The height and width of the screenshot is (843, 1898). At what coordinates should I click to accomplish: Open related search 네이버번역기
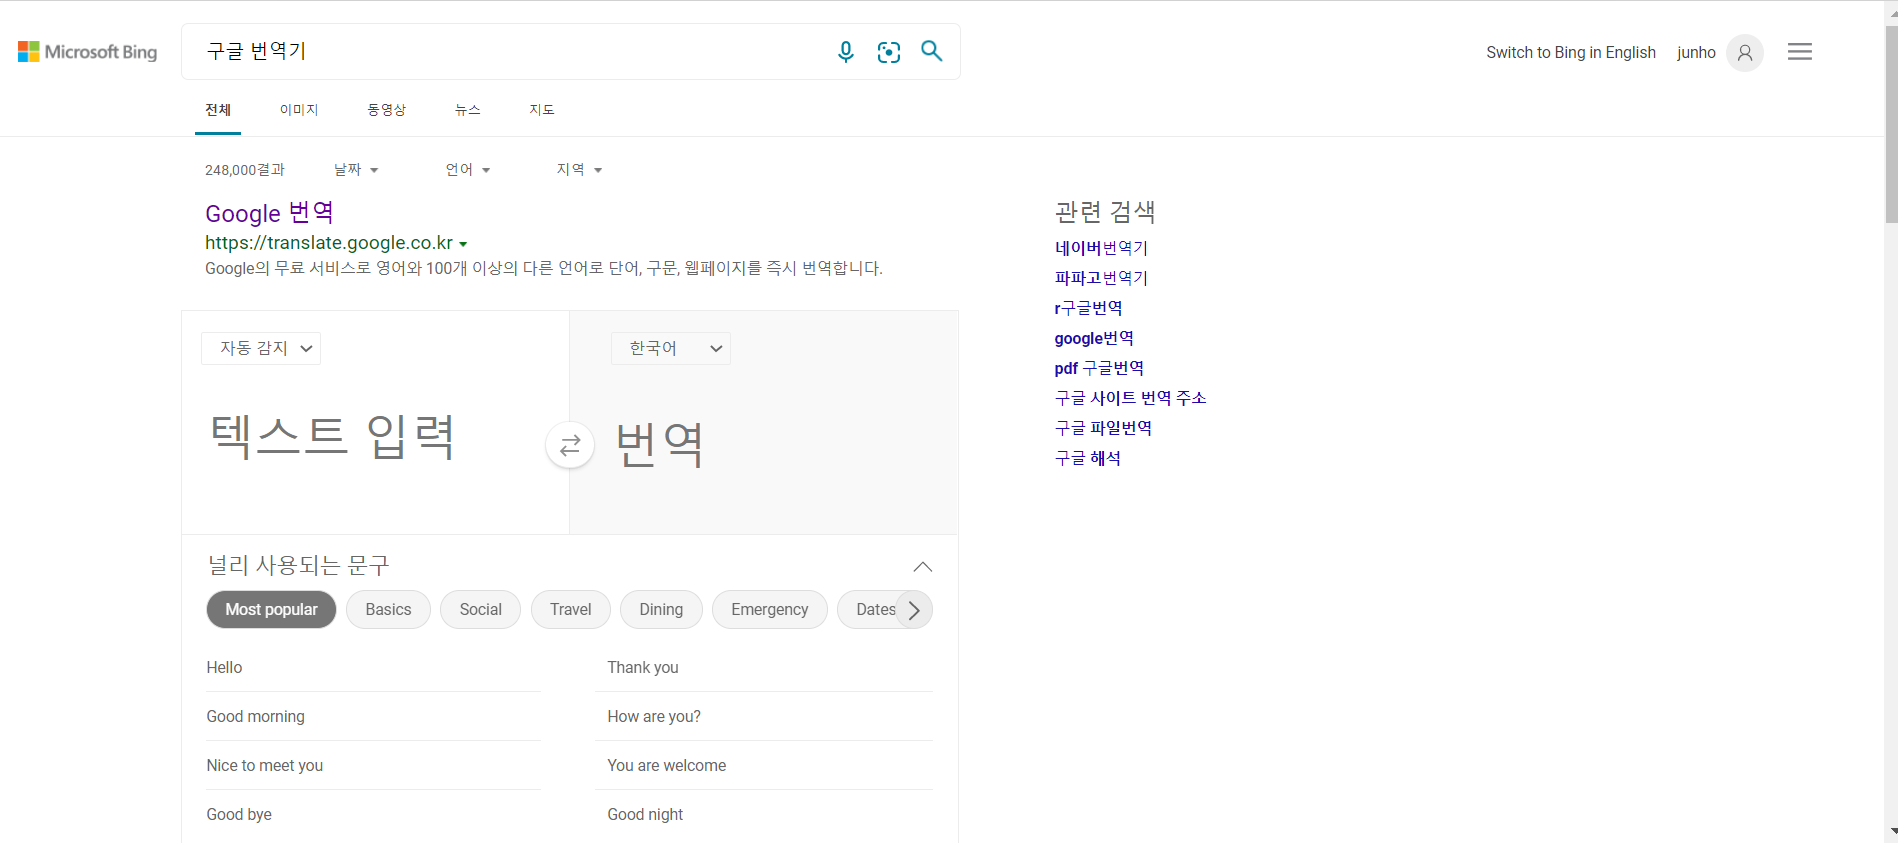1101,248
